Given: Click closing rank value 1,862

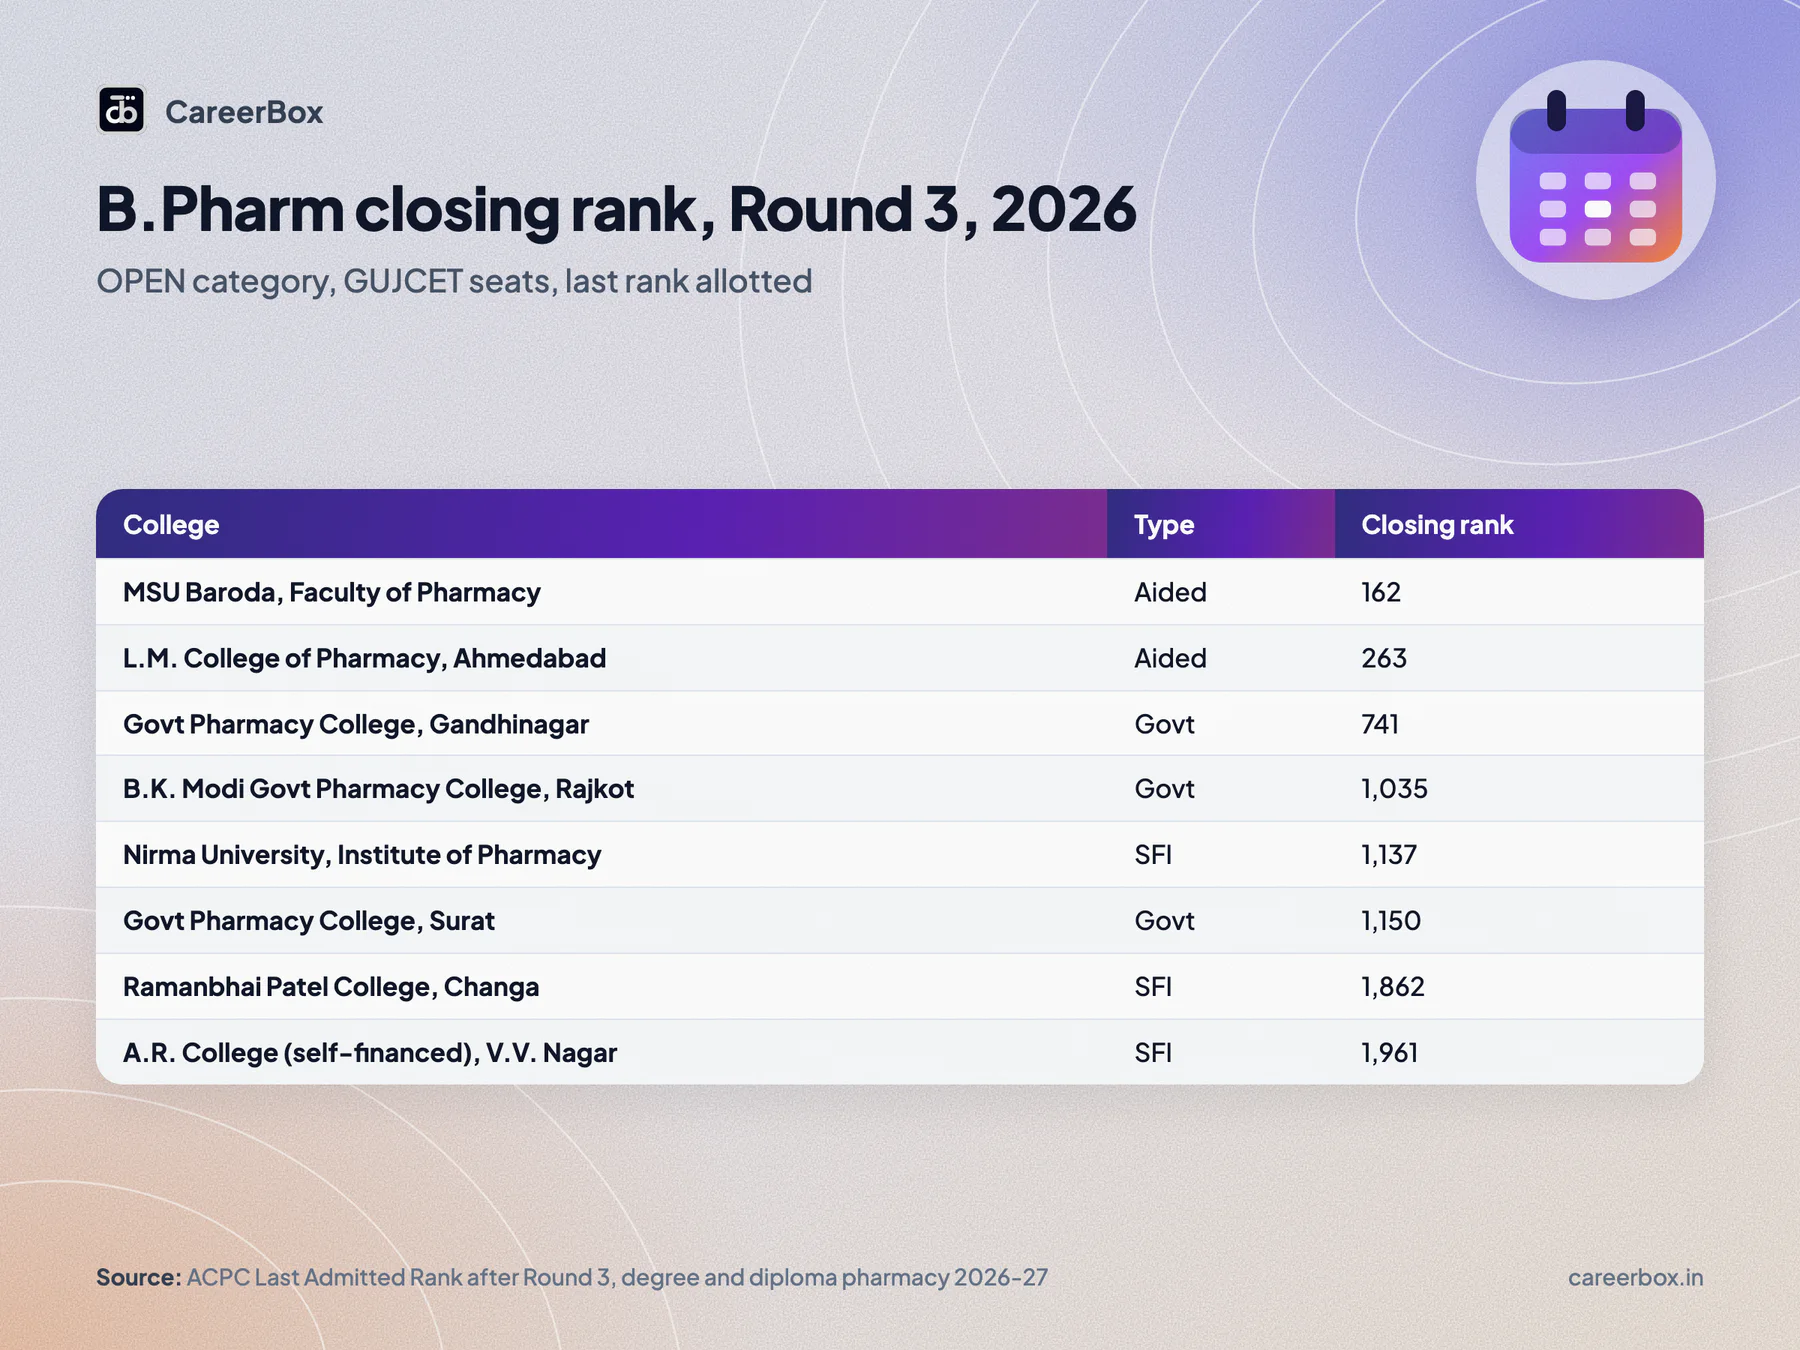Looking at the screenshot, I should coord(1393,987).
